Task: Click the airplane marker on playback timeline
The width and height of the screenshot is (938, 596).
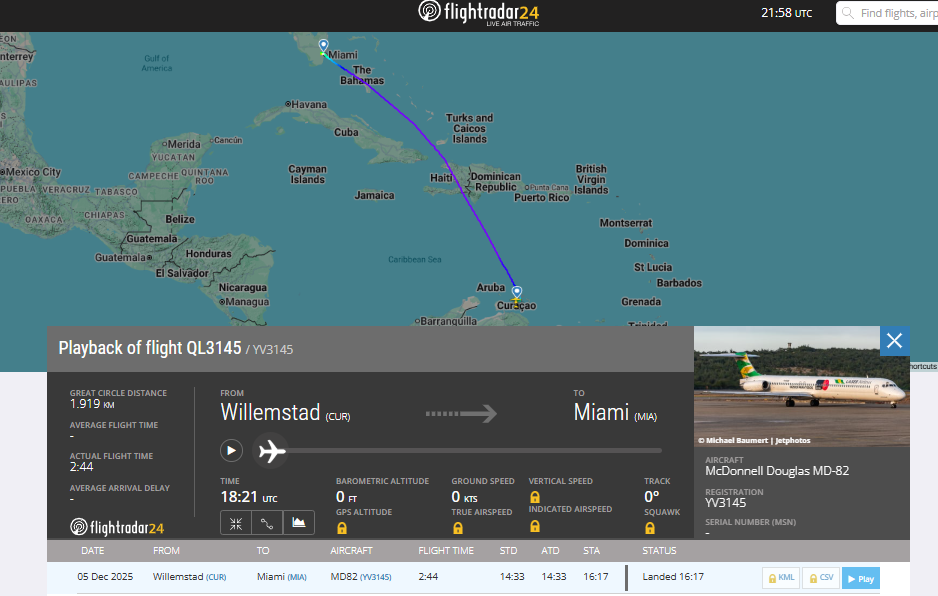Action: [272, 451]
